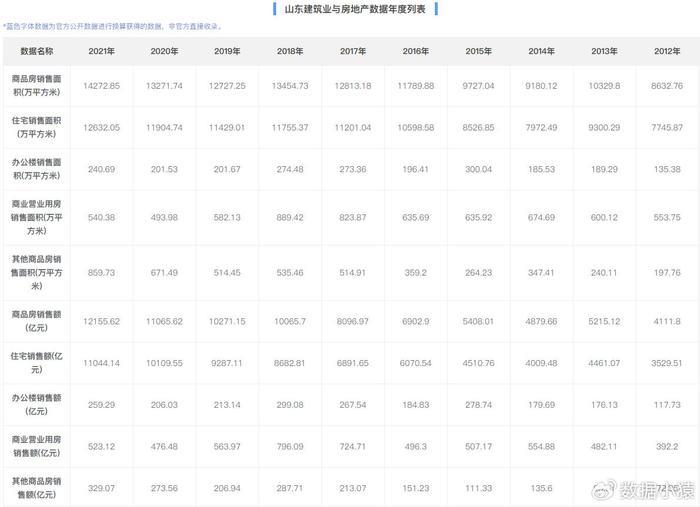Select the 2015年 column header
The width and height of the screenshot is (700, 507).
point(479,50)
